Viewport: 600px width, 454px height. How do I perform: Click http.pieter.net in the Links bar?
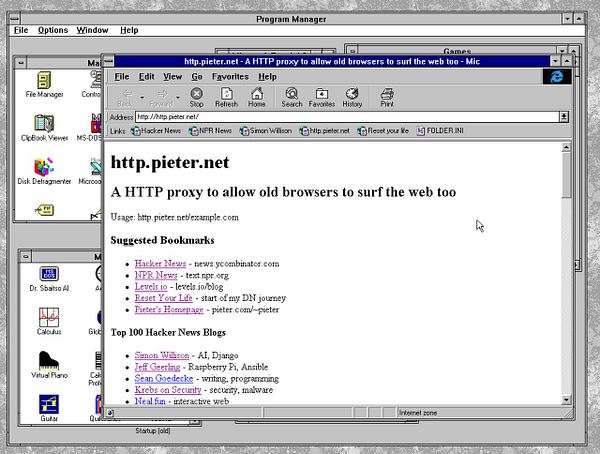click(324, 131)
